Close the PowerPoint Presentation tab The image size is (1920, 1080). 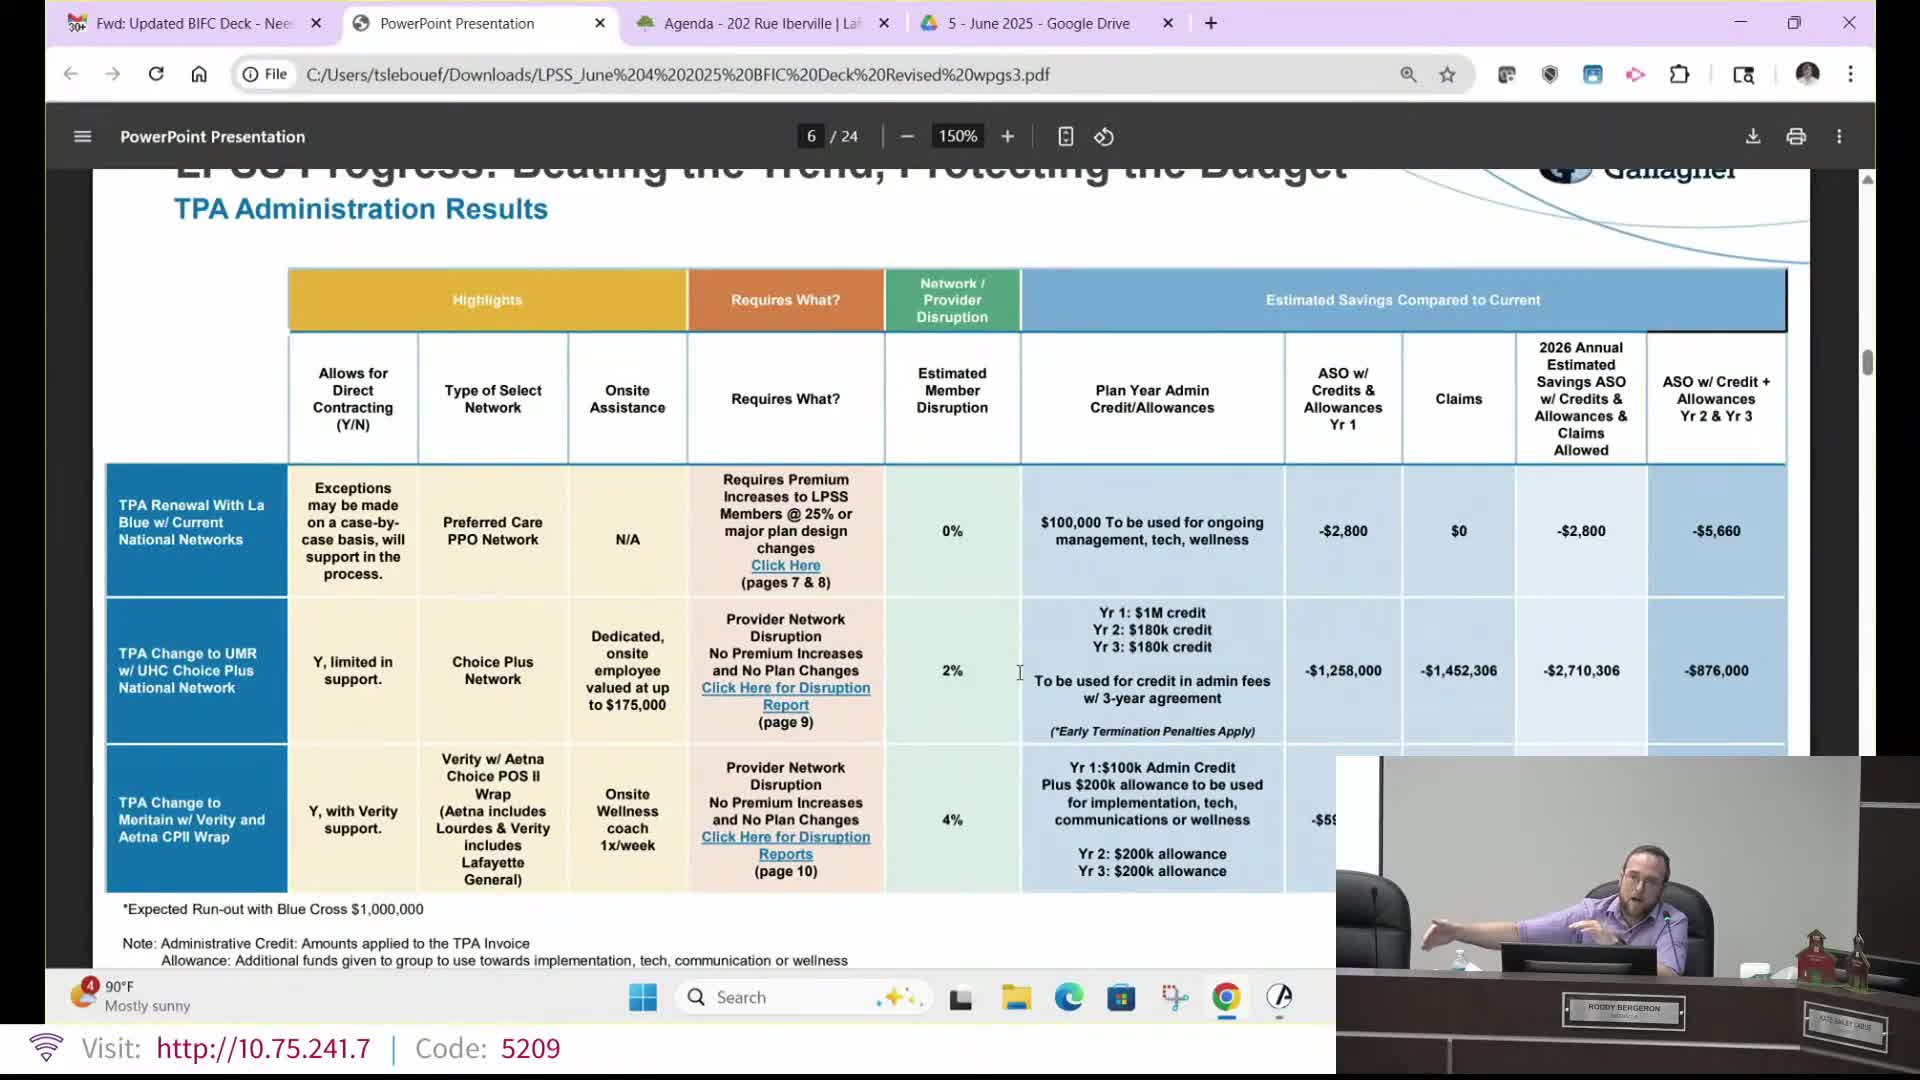600,23
